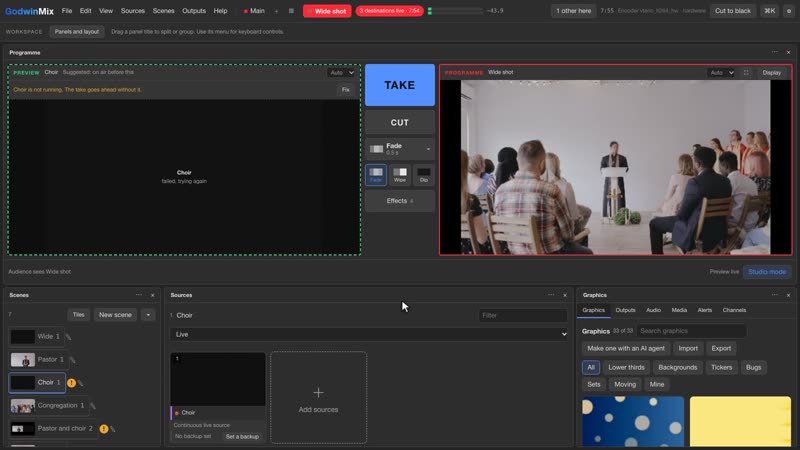The height and width of the screenshot is (450, 800).
Task: Click Fix for the Choir warning
Action: 345,90
